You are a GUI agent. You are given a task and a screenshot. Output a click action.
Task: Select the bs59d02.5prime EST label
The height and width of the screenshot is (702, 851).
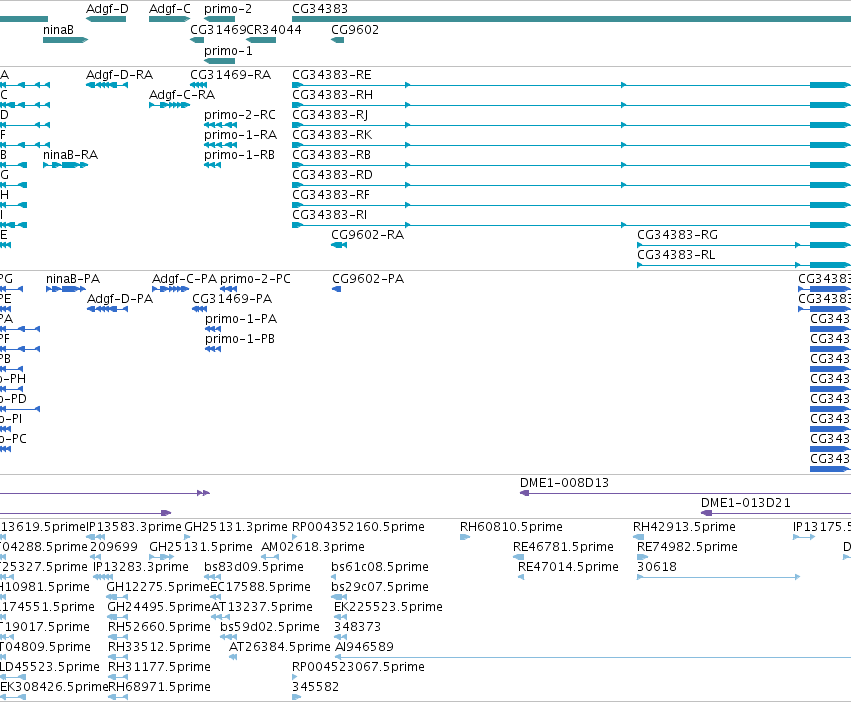pos(270,628)
